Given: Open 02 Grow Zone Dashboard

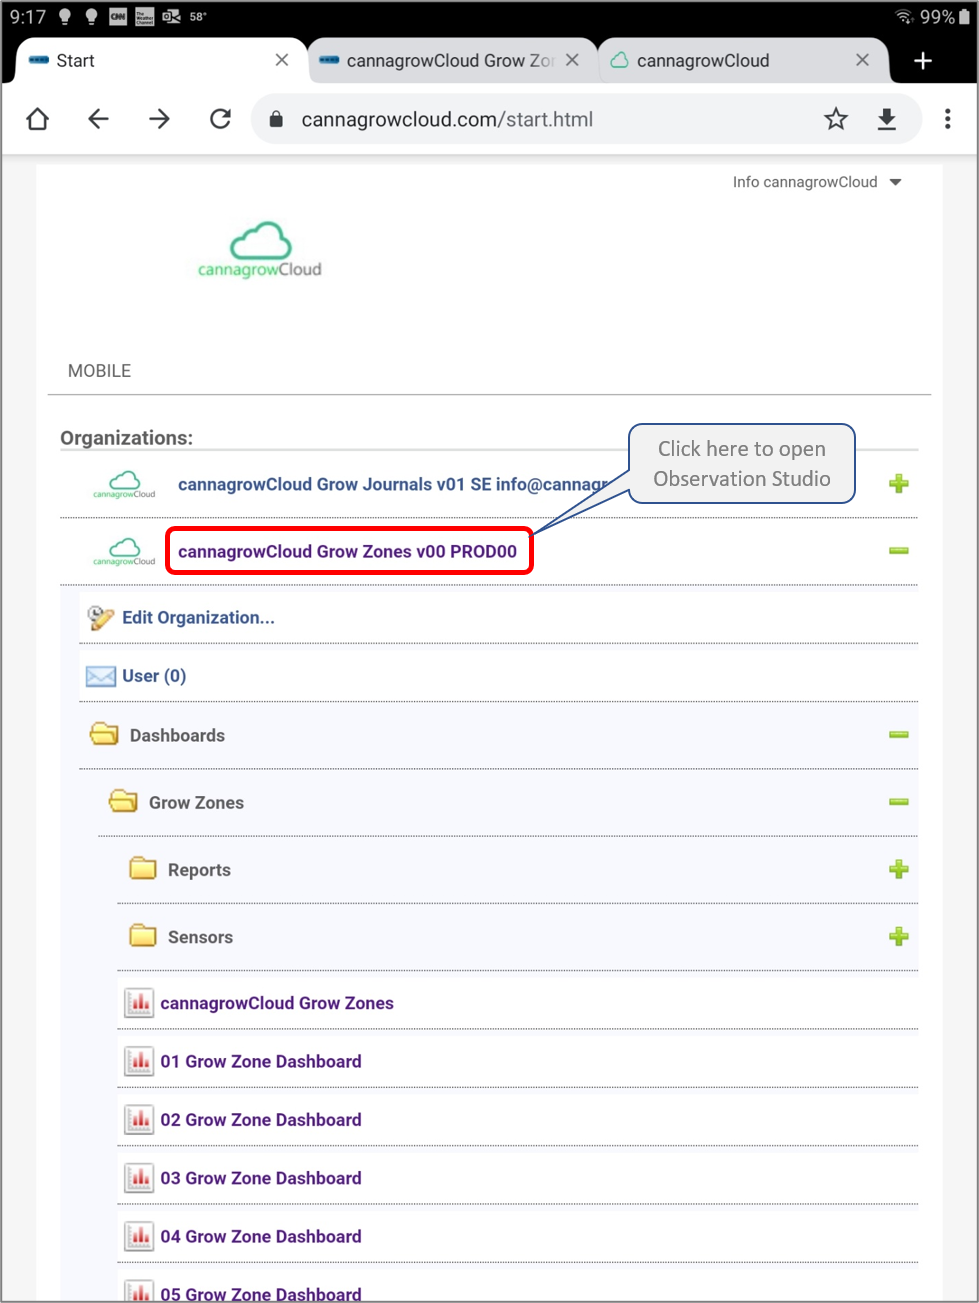Looking at the screenshot, I should (260, 1120).
